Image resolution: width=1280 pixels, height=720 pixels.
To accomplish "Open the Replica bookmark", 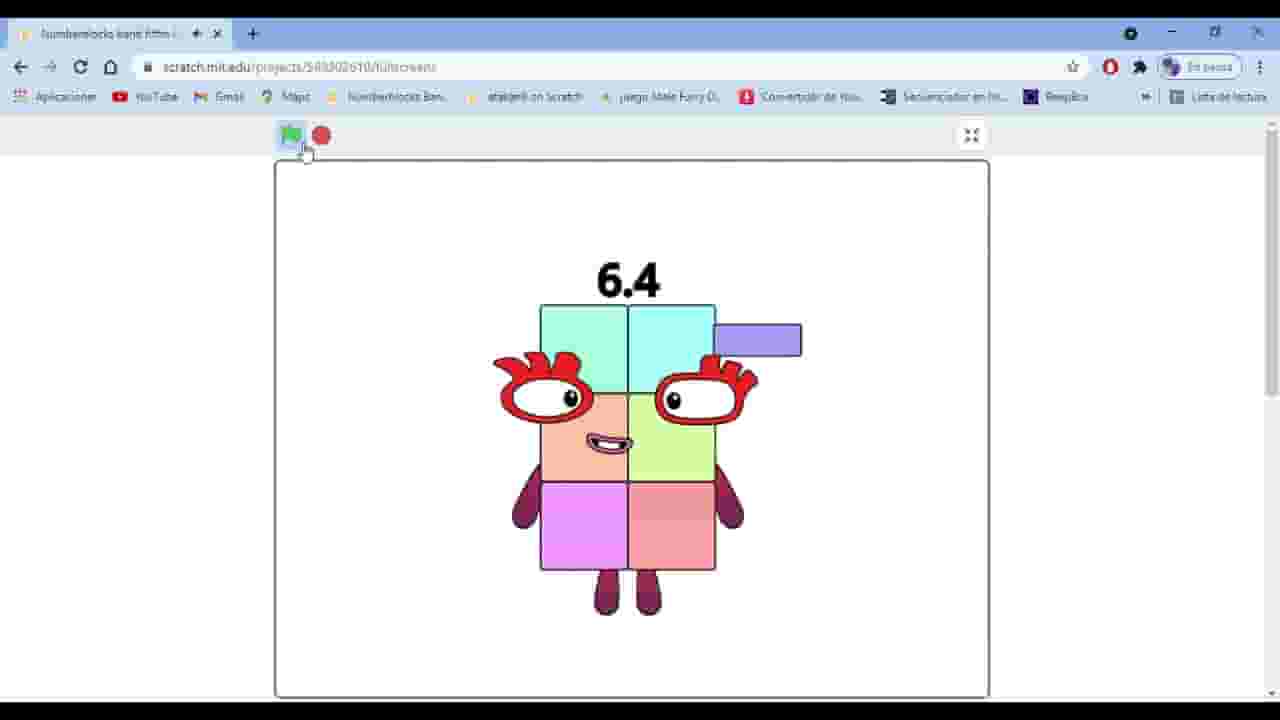I will (1056, 97).
